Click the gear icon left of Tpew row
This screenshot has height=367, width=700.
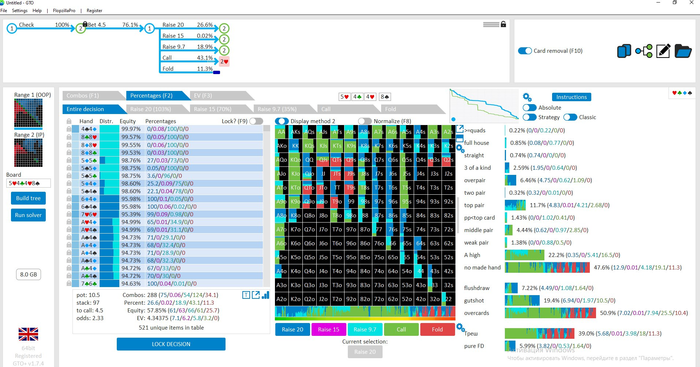[460, 328]
